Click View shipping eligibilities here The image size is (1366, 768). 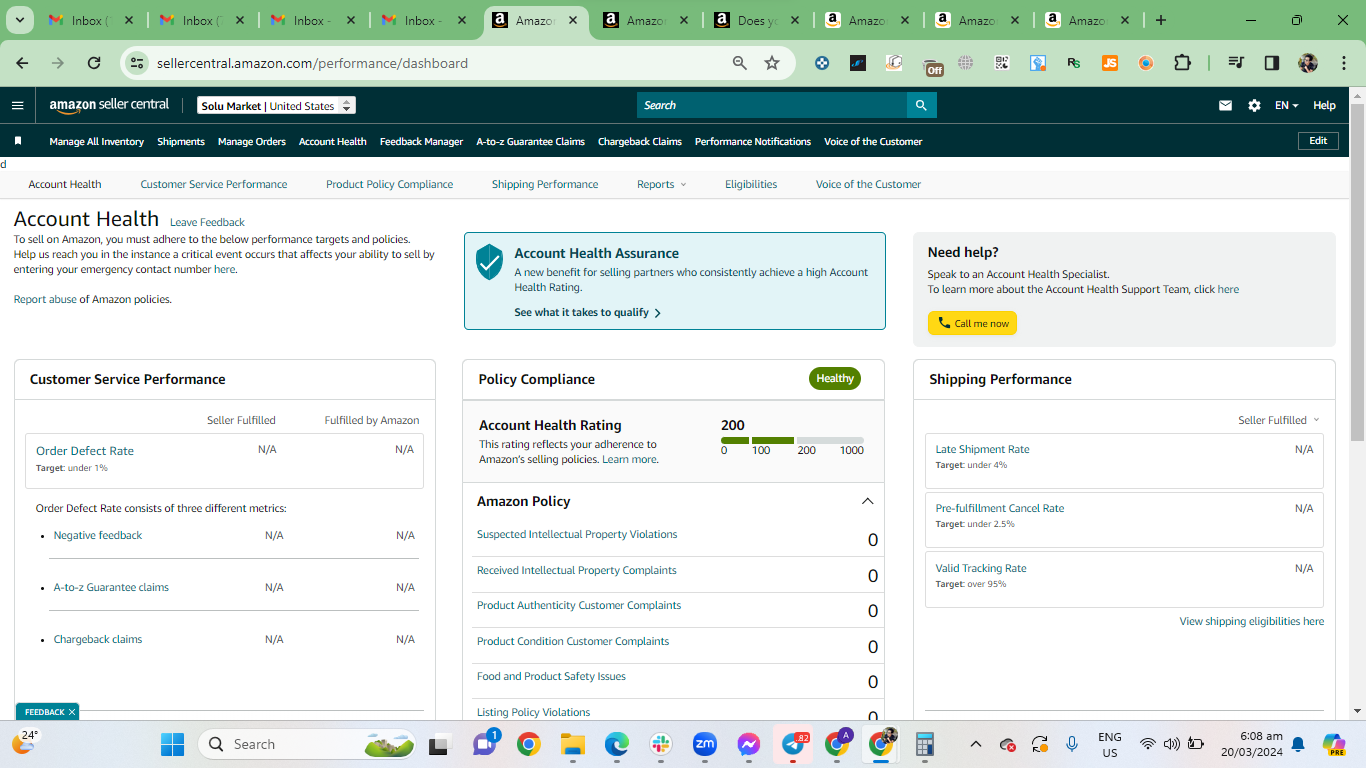point(1252,621)
